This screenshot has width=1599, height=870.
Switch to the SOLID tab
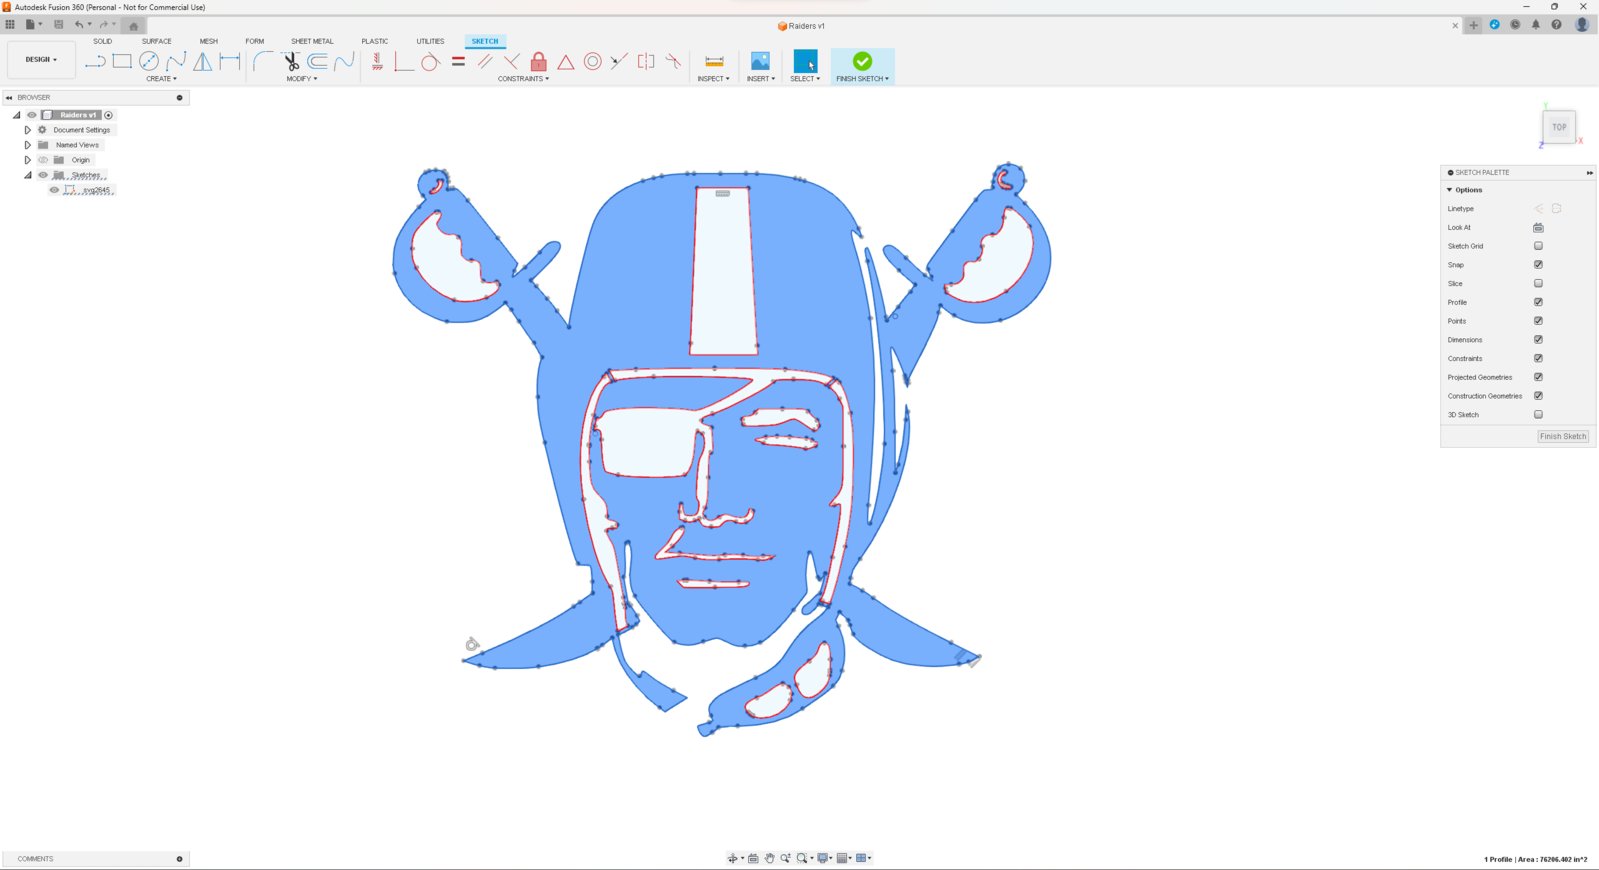(103, 41)
